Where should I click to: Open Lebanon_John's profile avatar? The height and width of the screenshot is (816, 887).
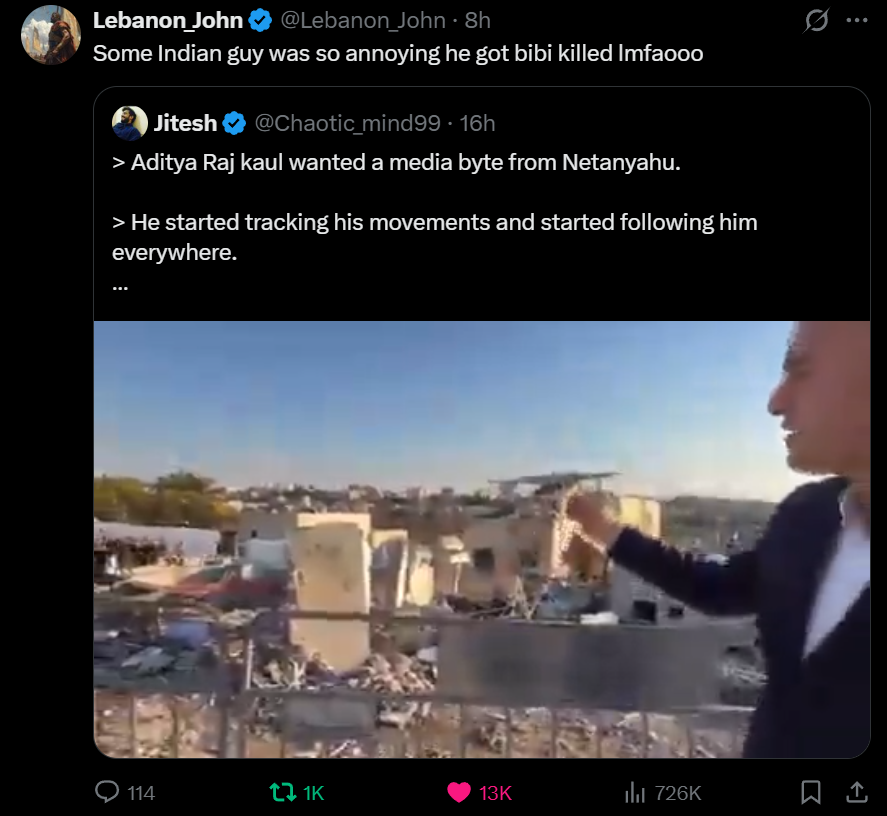coord(51,35)
